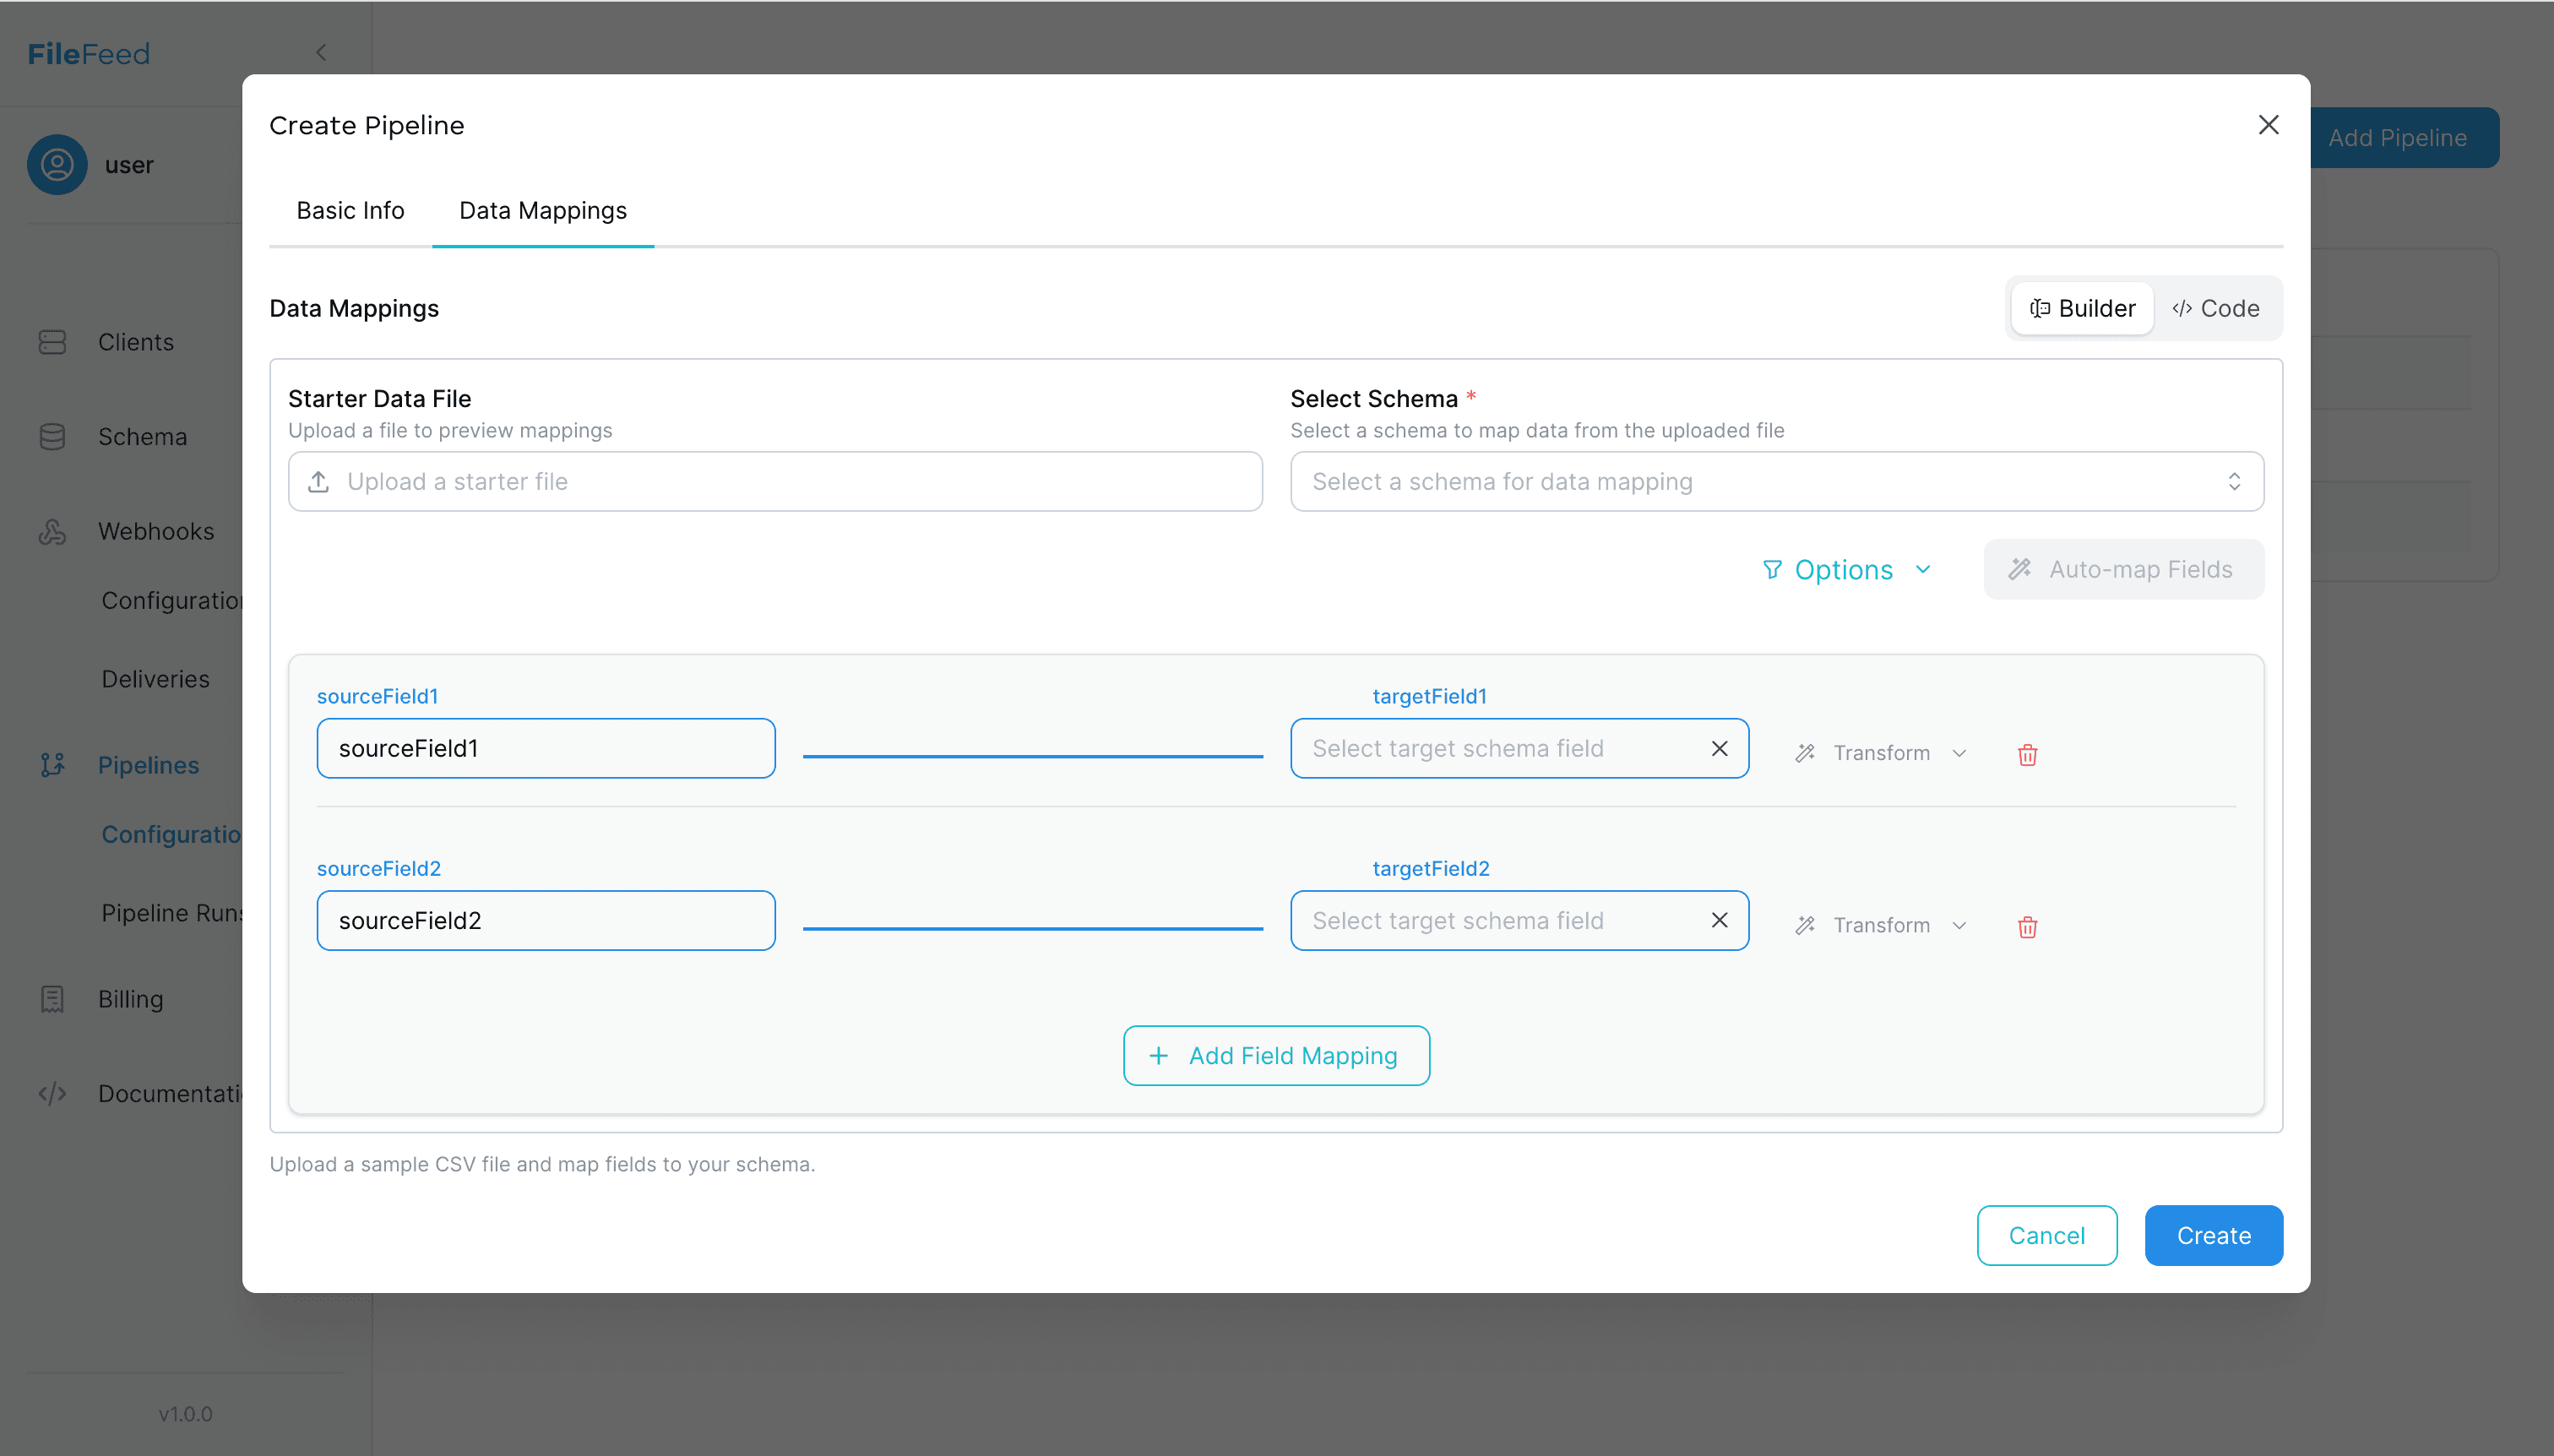This screenshot has width=2554, height=1456.
Task: Select the Documentation code icon
Action: tap(51, 1093)
